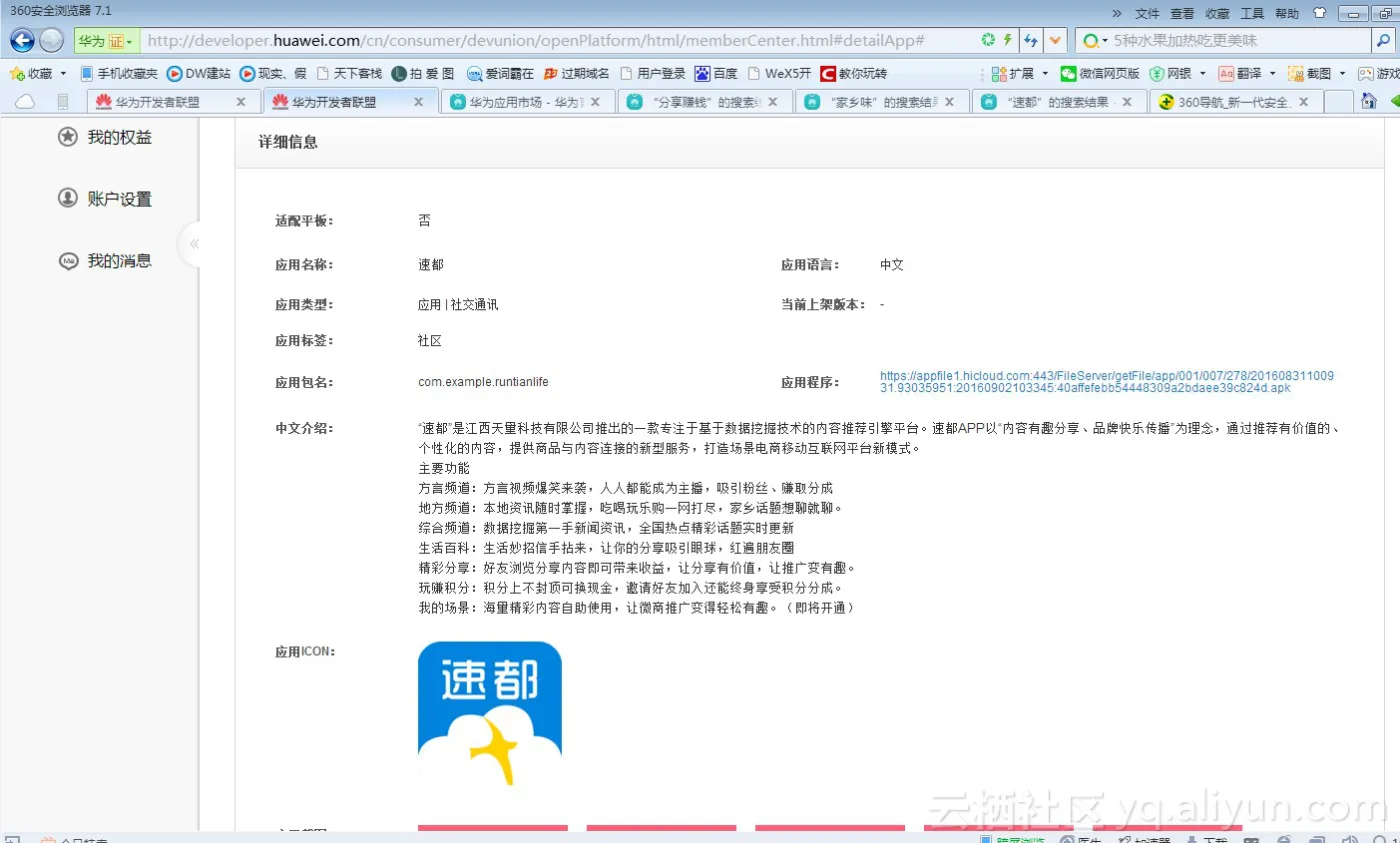Open the appfile1.hicloud.com APK download link
Screen dimensions: 1400x843
click(x=1107, y=381)
